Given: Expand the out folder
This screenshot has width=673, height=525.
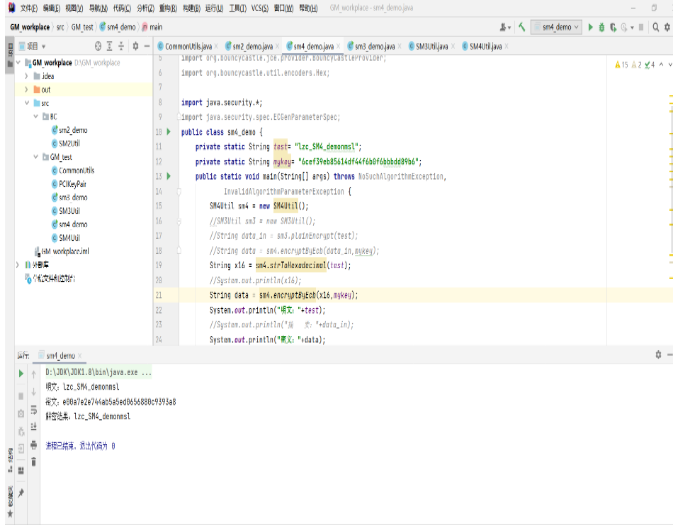Looking at the screenshot, I should click(27, 89).
